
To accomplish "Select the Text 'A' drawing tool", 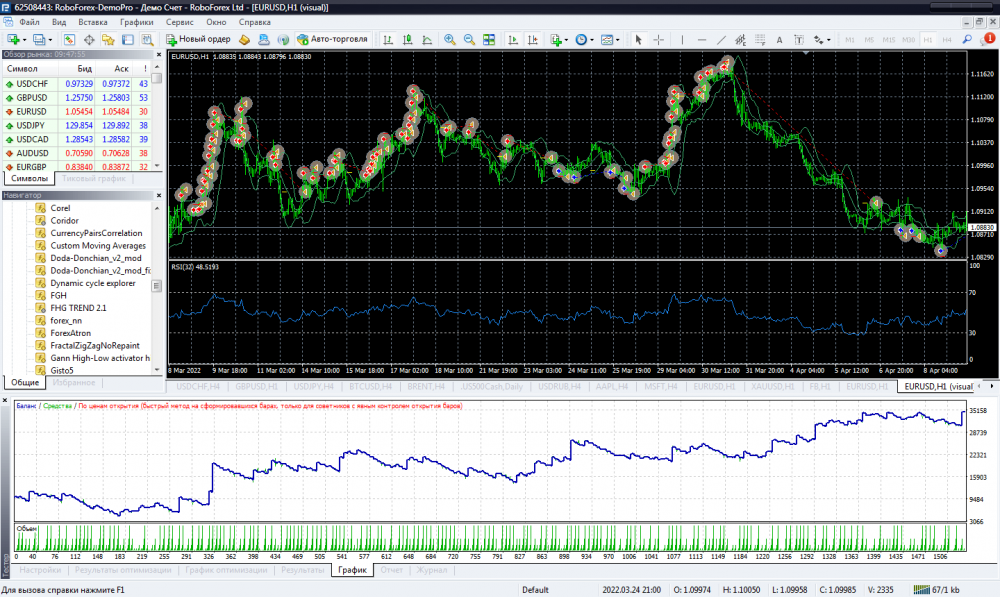I will [x=779, y=40].
